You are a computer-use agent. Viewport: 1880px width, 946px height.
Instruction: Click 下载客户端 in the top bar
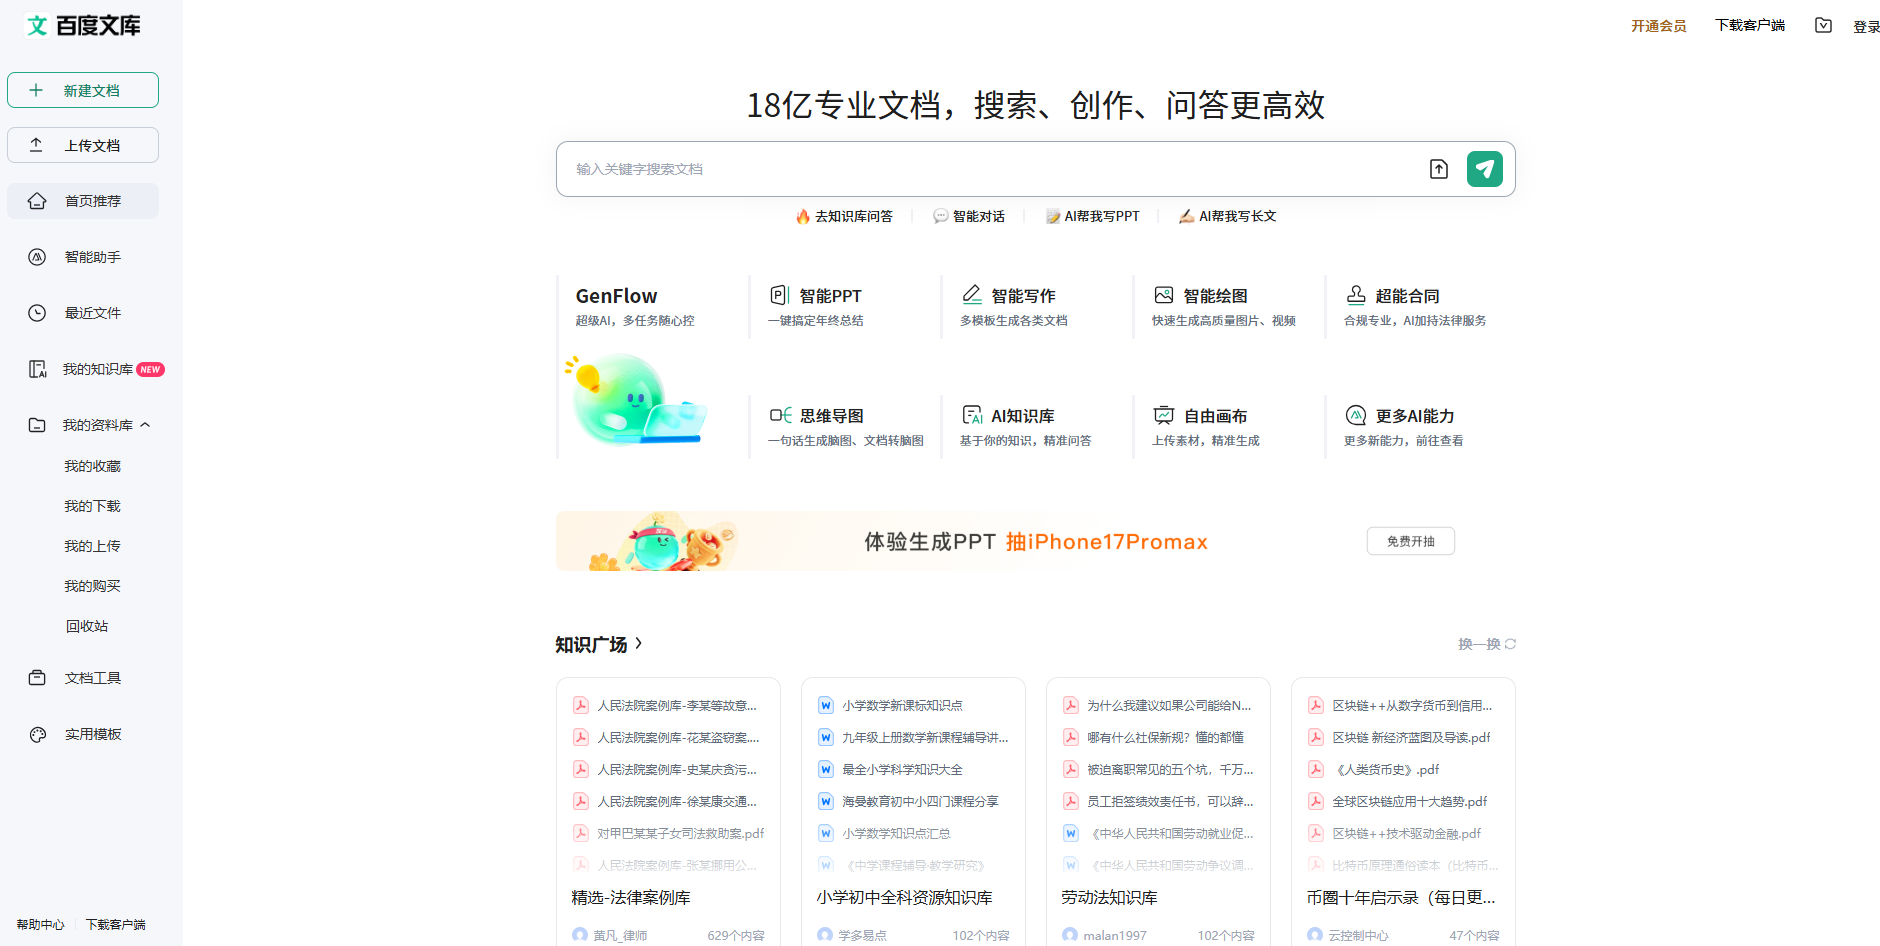click(x=1750, y=26)
